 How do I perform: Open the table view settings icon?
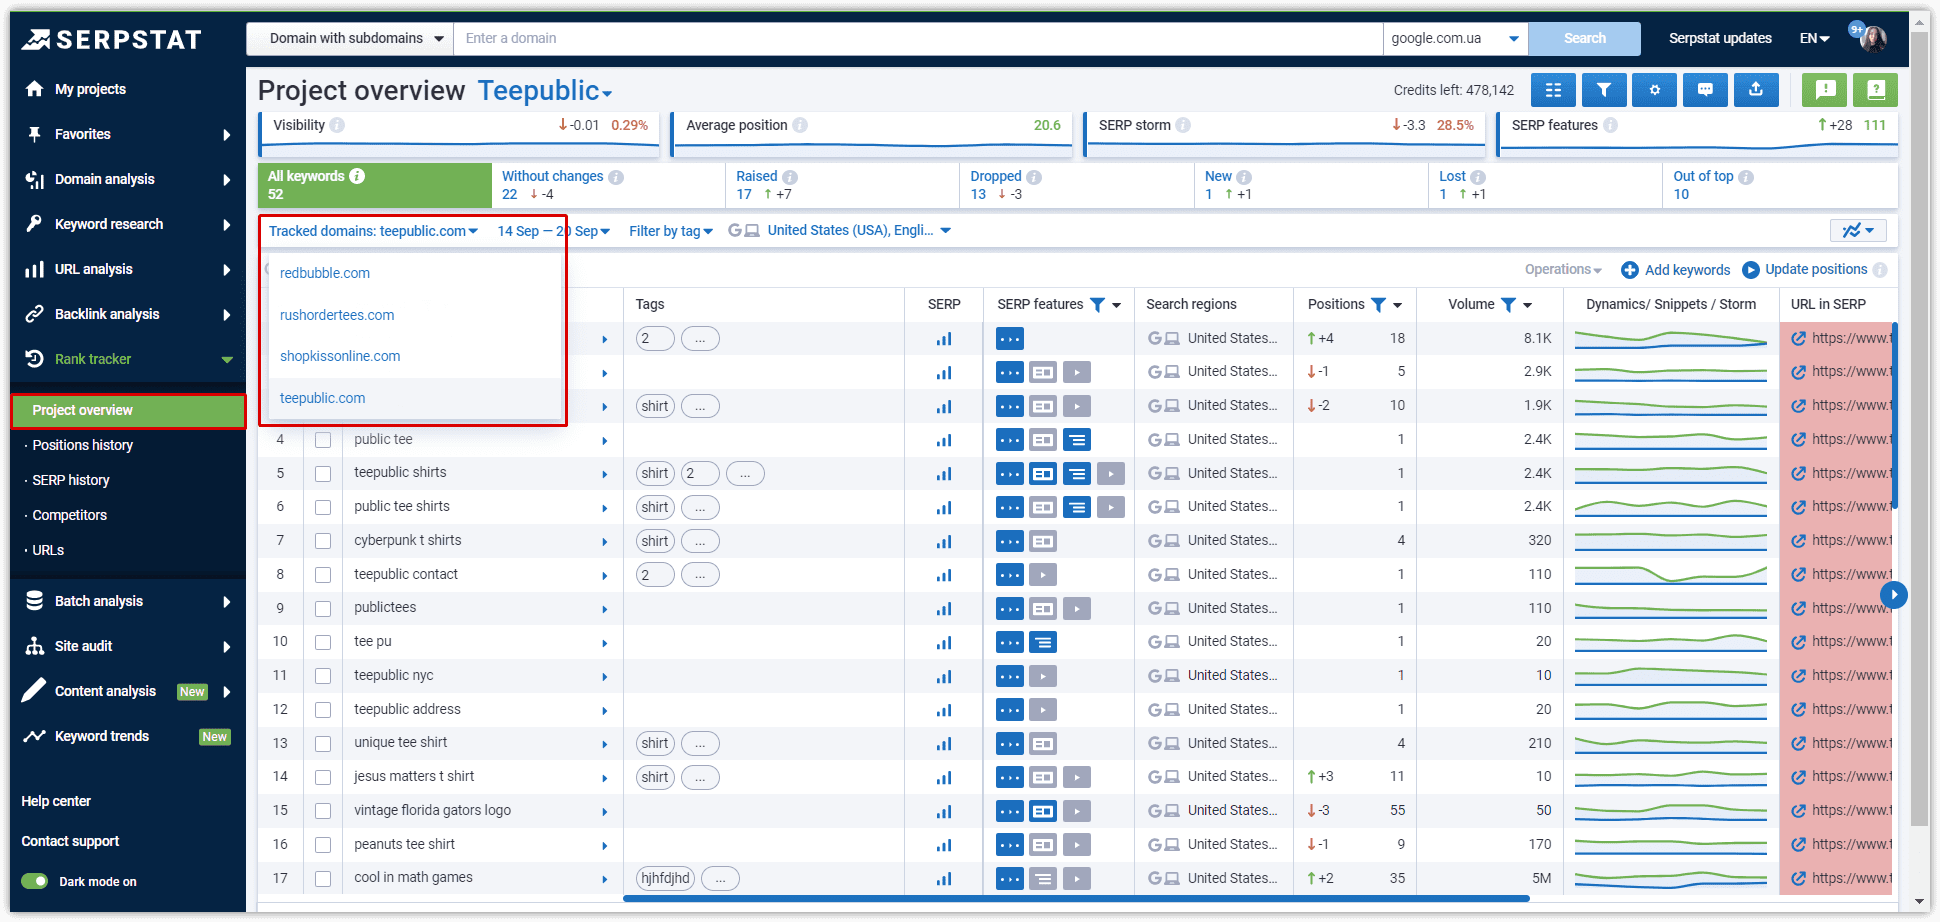click(1553, 90)
